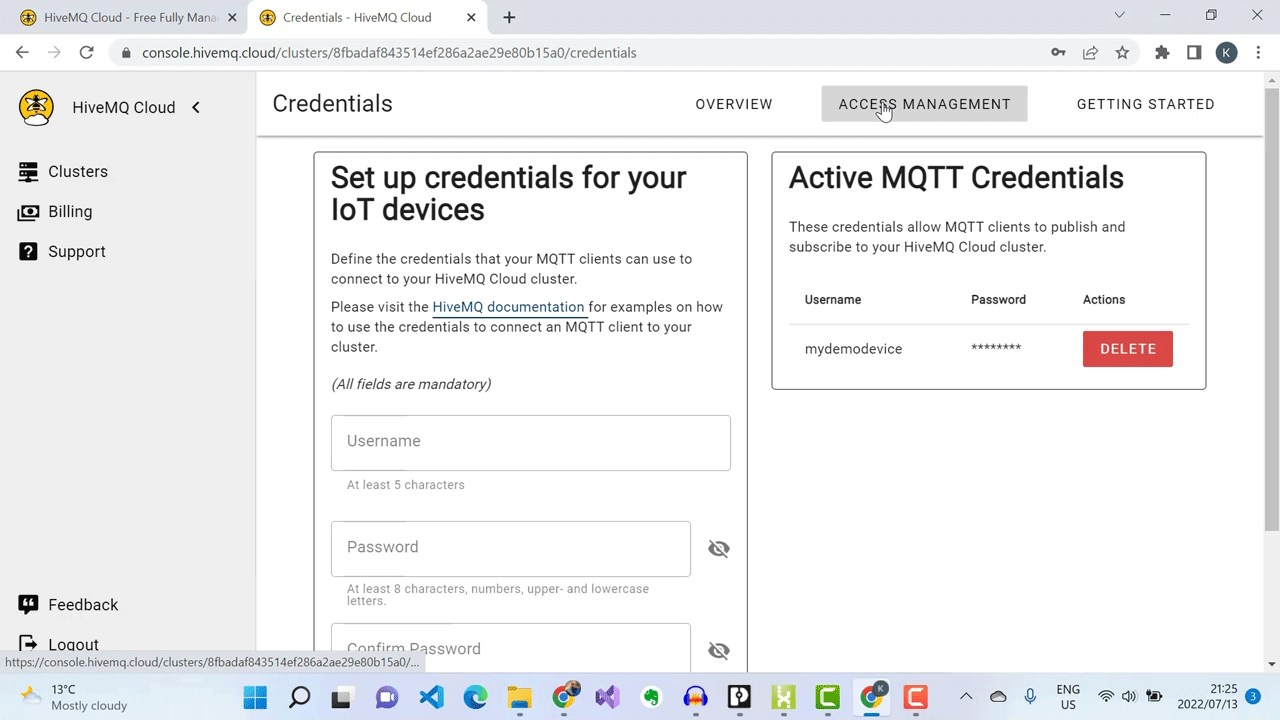Toggle Password field visibility eye icon
Viewport: 1280px width, 720px height.
tap(719, 549)
